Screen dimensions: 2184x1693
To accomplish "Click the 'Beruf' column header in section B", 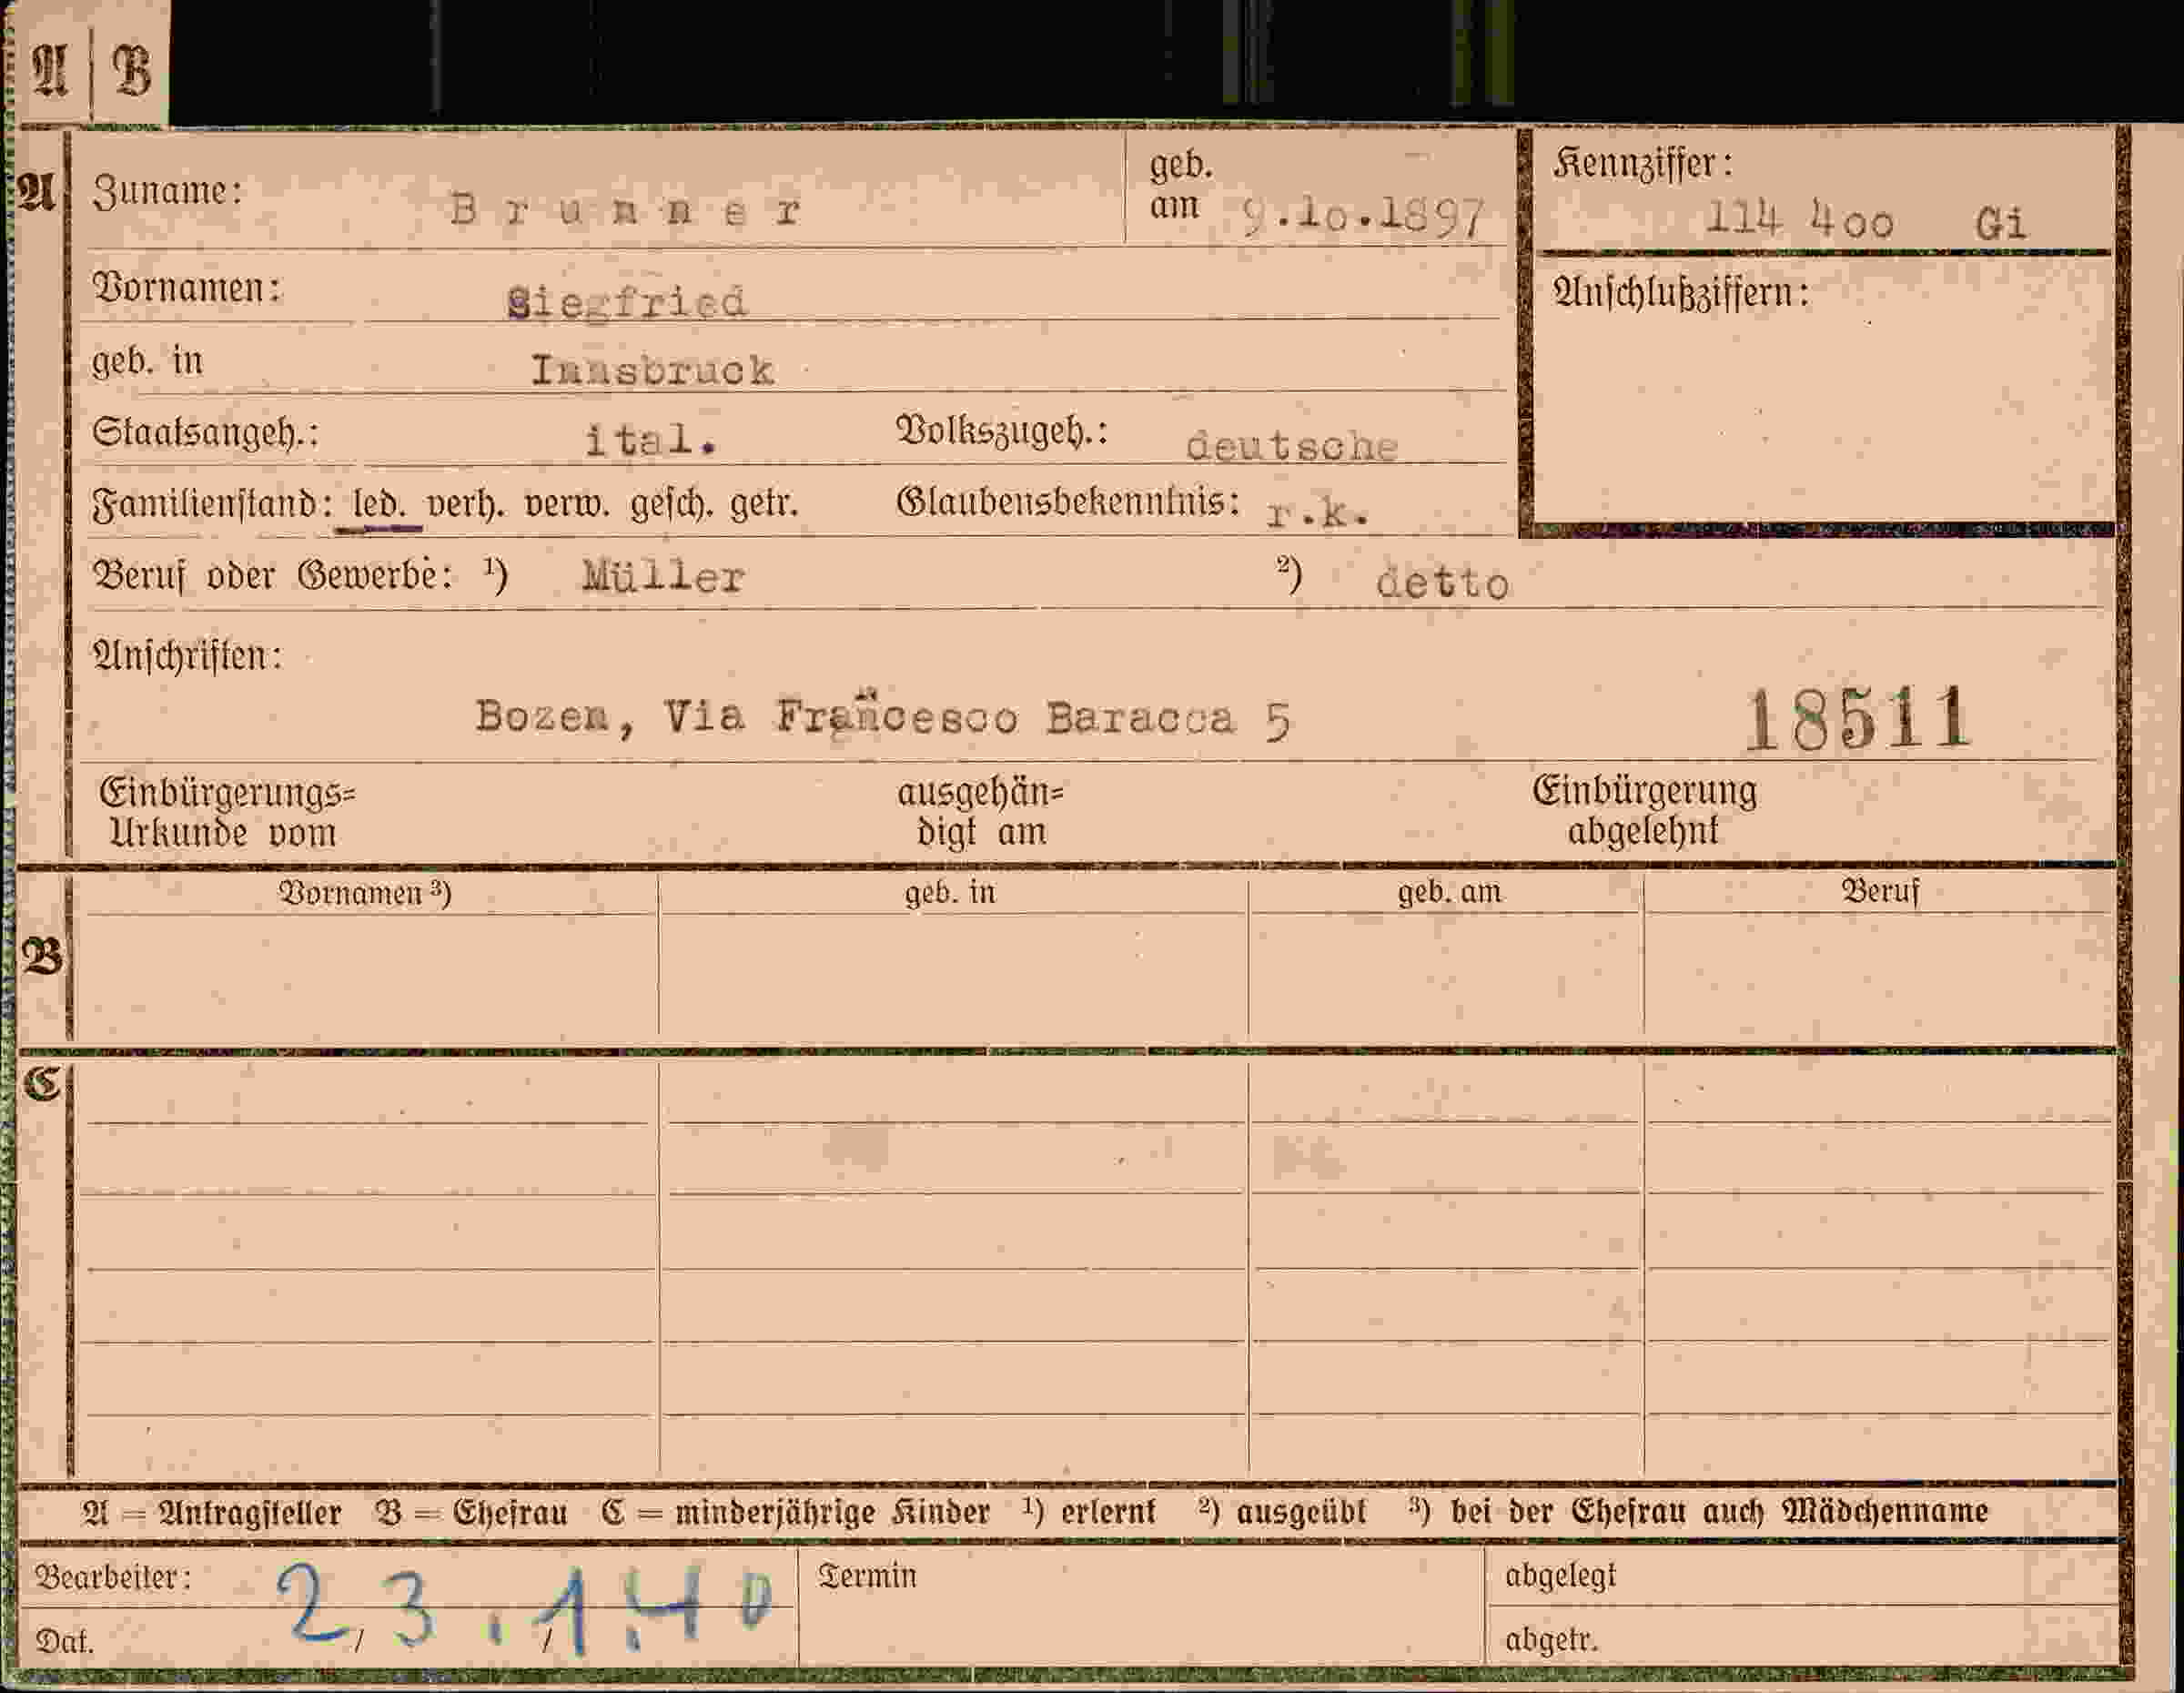I will pyautogui.click(x=1880, y=891).
